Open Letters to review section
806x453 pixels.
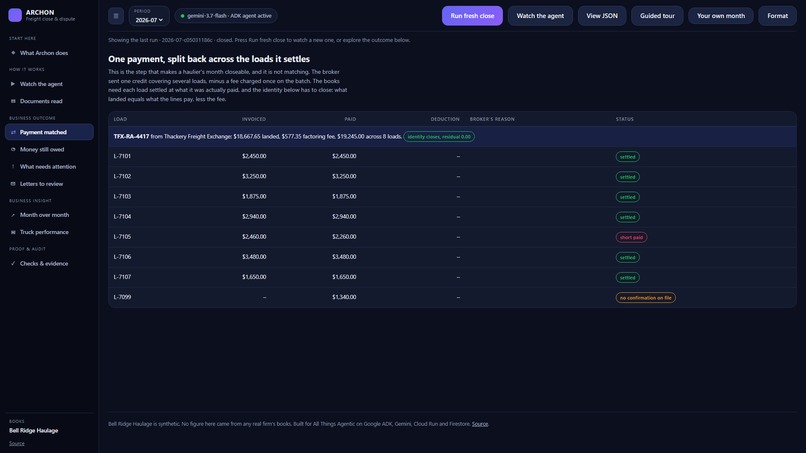pyautogui.click(x=49, y=184)
